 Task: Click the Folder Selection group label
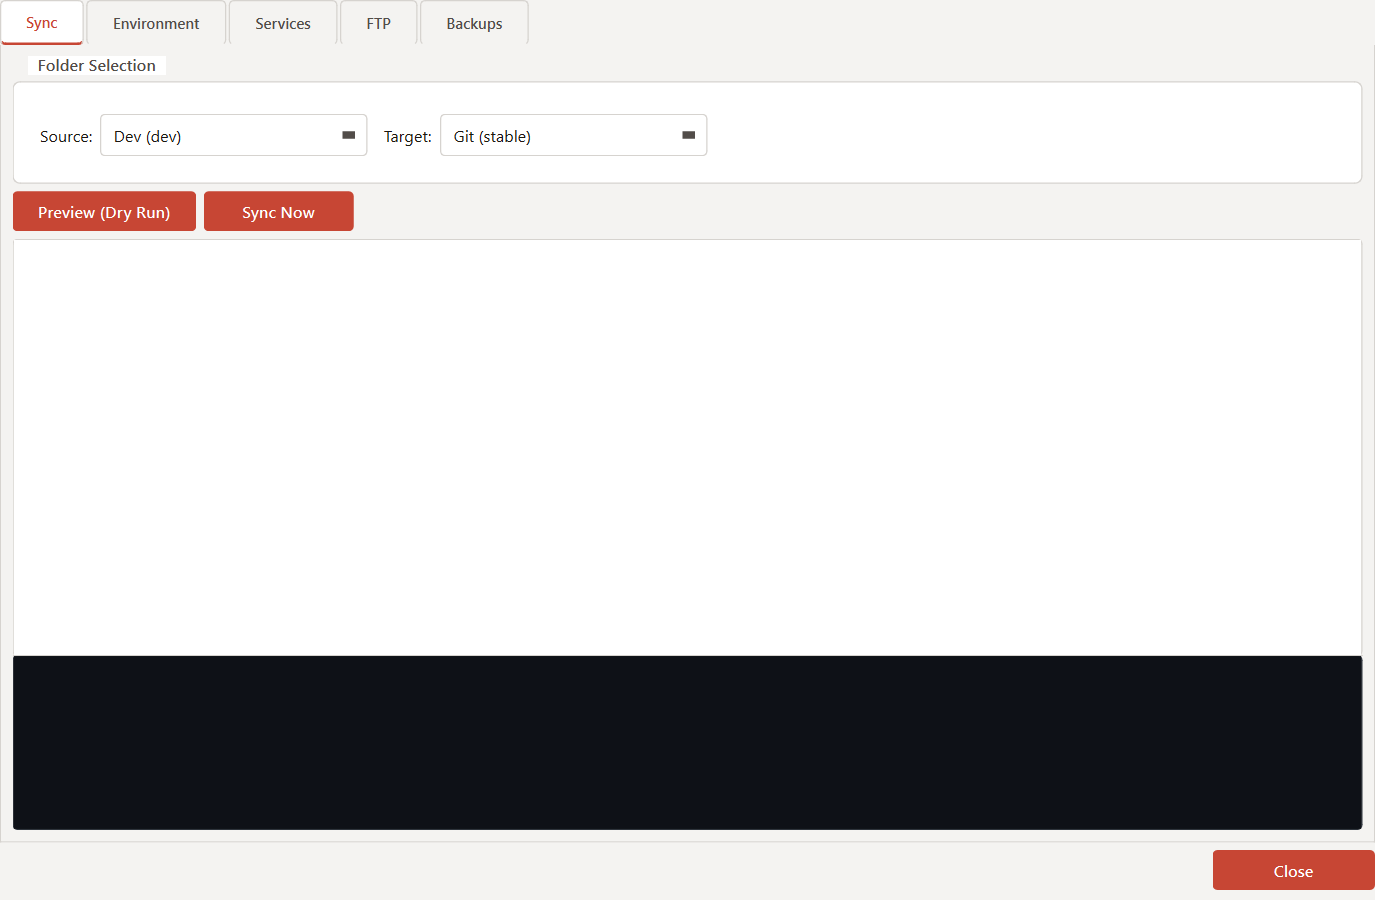click(x=96, y=65)
